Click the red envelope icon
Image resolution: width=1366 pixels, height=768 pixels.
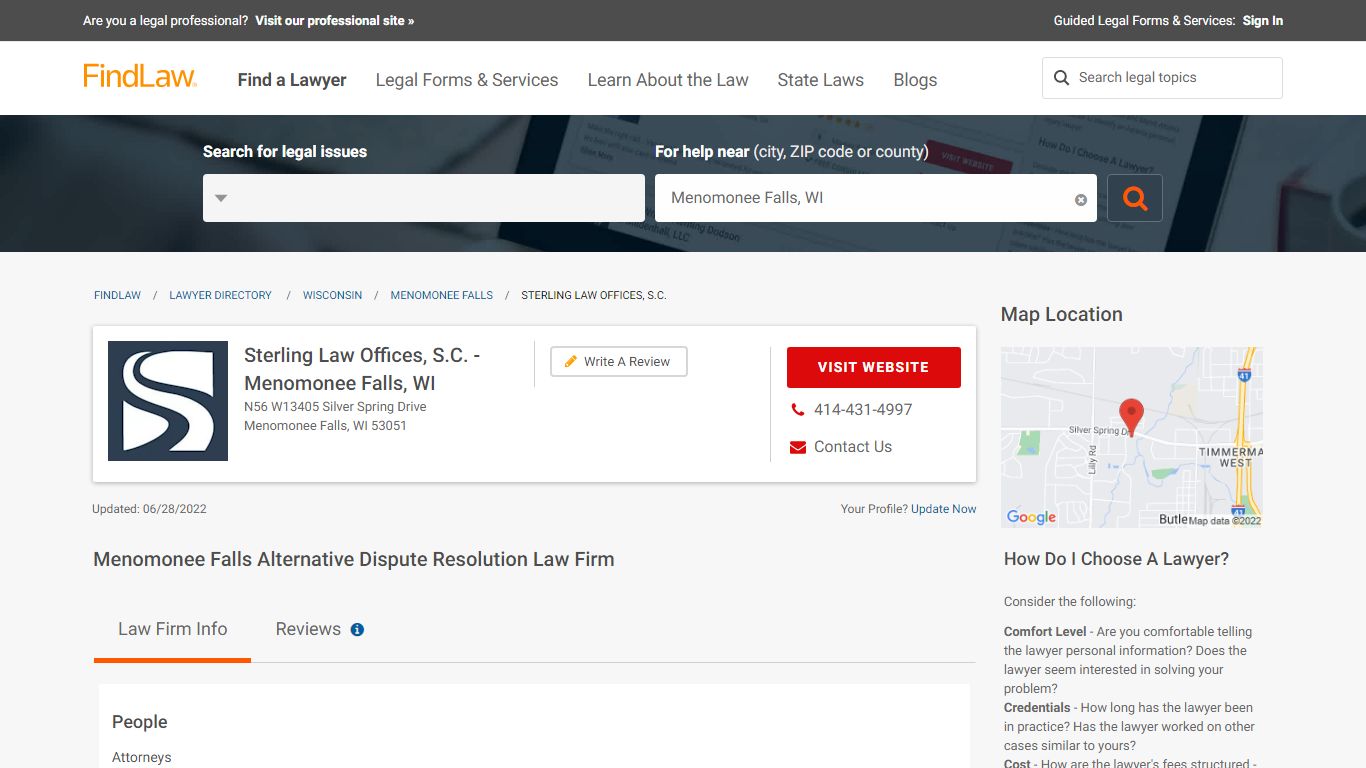pos(798,447)
